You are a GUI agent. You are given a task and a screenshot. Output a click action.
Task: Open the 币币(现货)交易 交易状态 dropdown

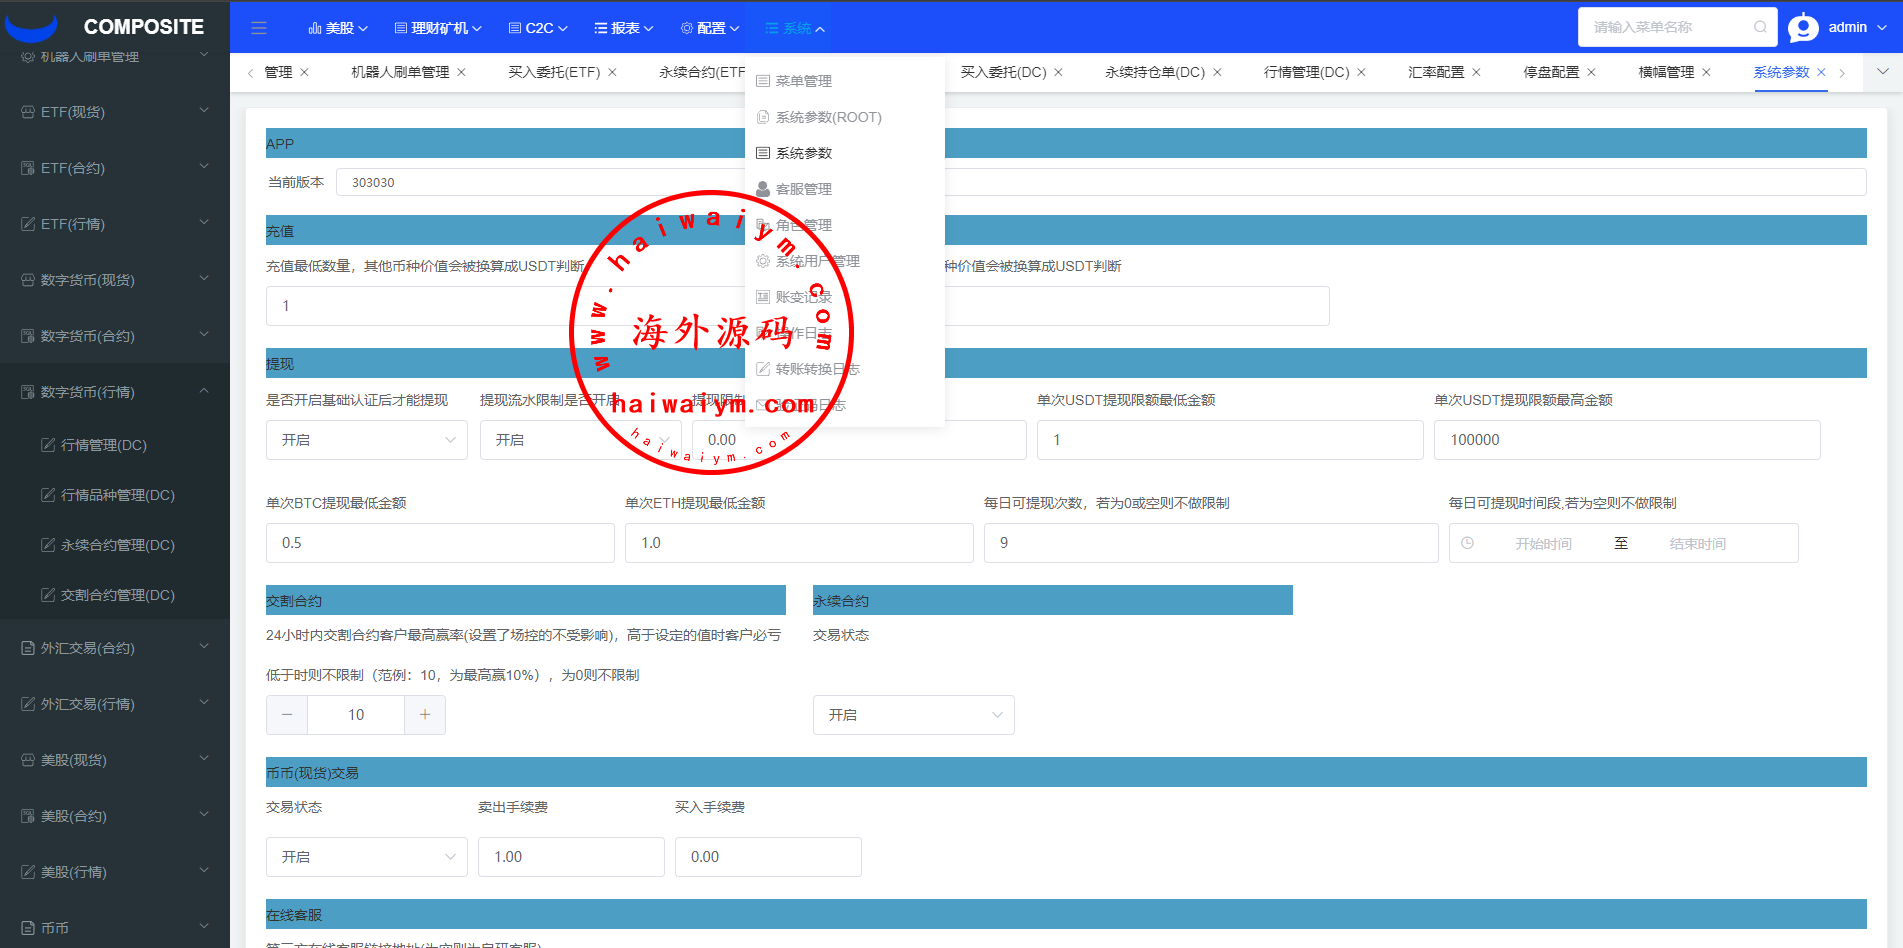[x=366, y=857]
